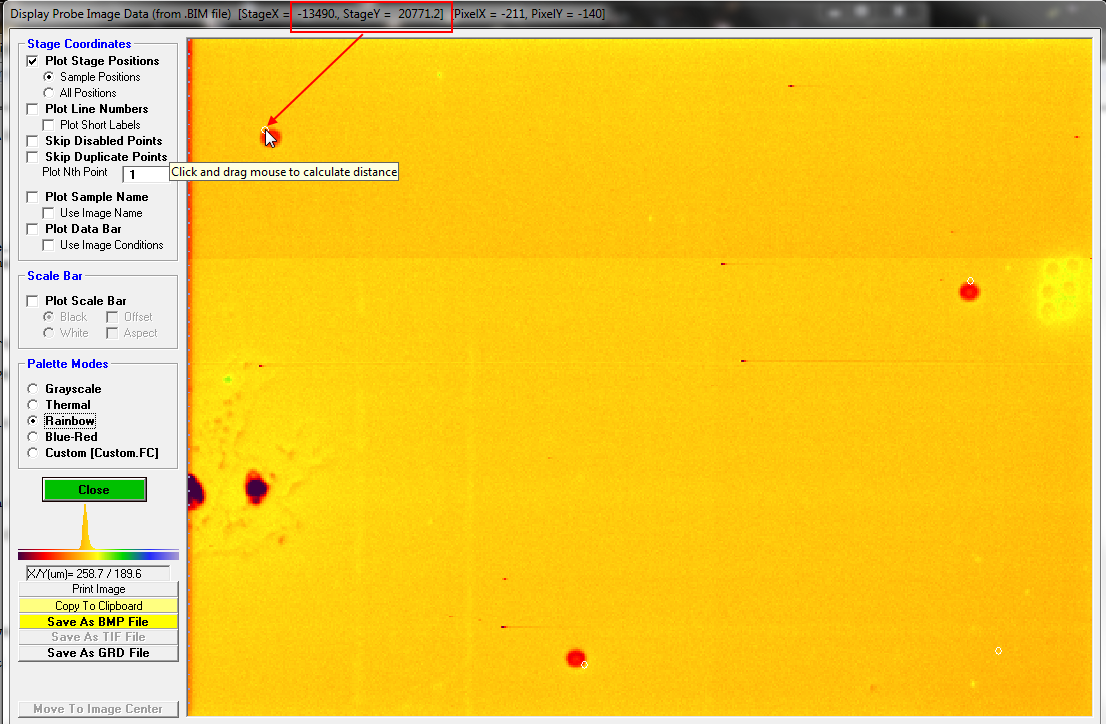Switch palette to Grayscale mode

[x=33, y=389]
